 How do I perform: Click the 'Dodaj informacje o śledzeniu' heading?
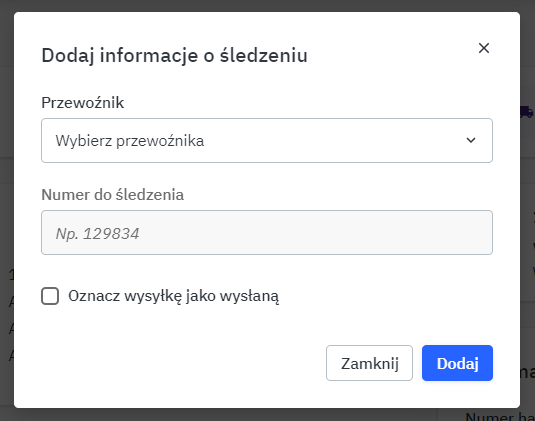tap(174, 56)
